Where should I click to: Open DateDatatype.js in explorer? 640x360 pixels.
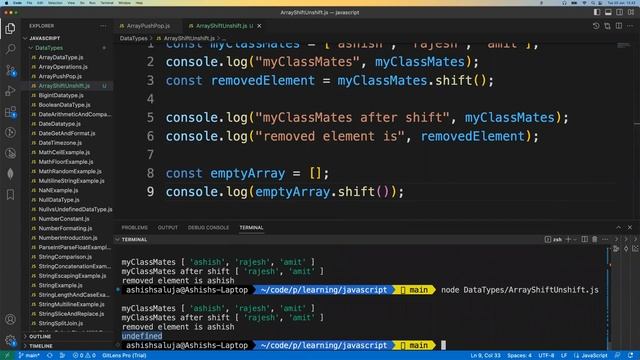pos(60,124)
